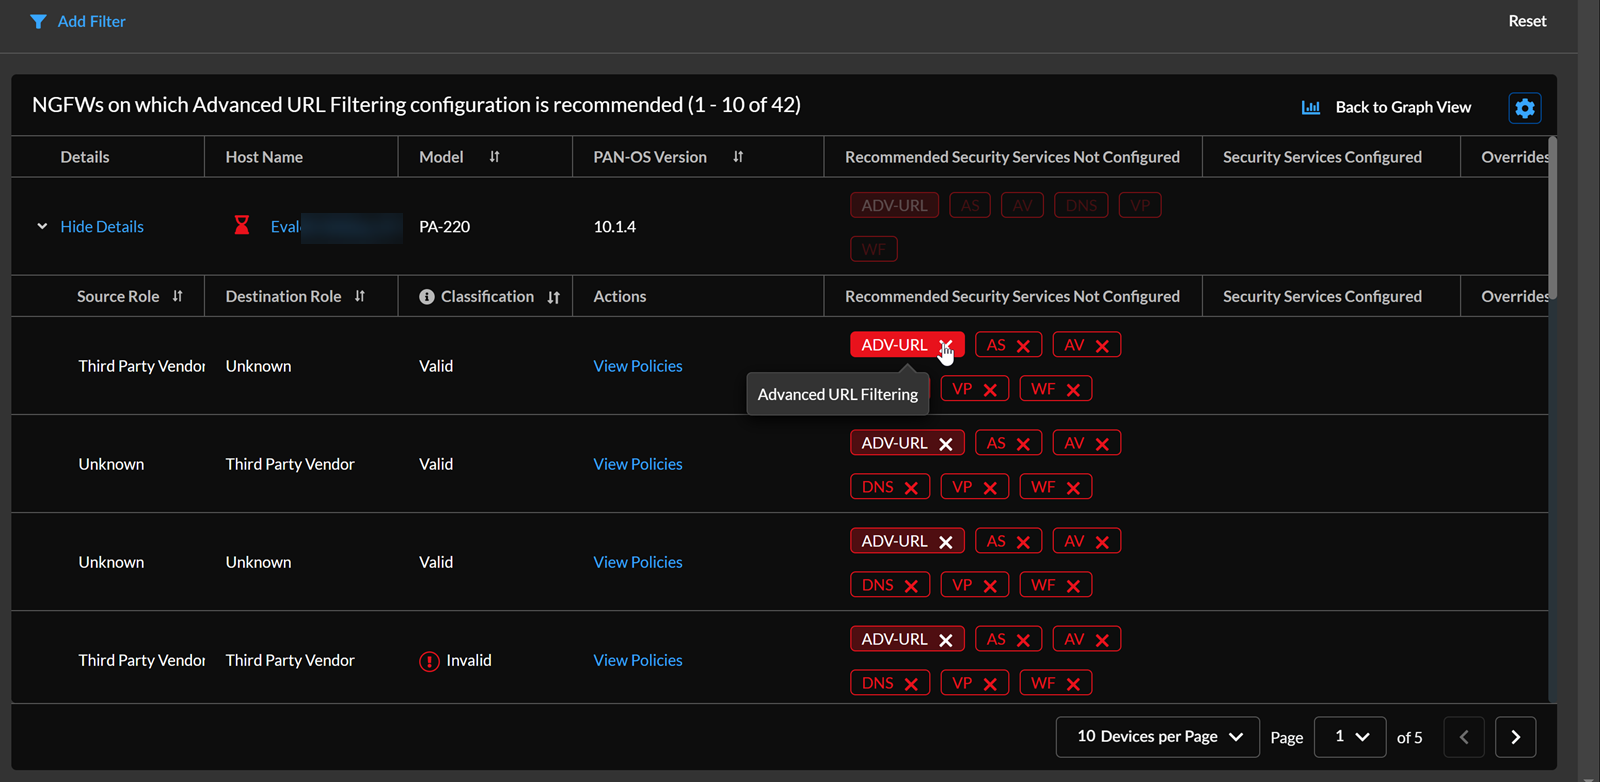Click the WF tag in third role row
Screen dimensions: 1600x782
[x=1043, y=585]
